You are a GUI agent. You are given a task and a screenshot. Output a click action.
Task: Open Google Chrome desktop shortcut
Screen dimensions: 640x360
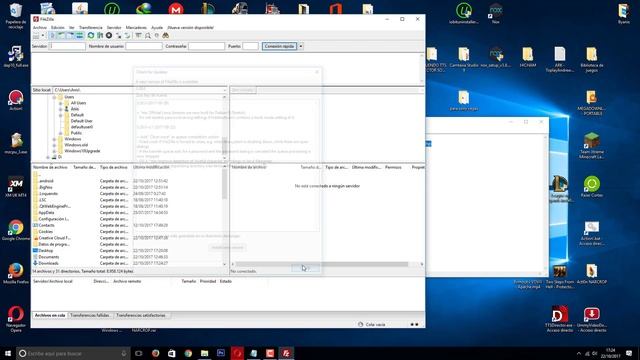coord(16,230)
